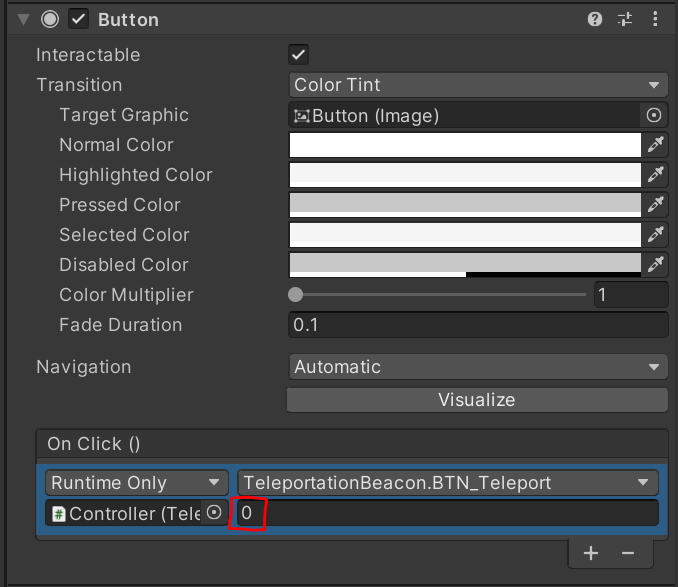Click the Normal Color eyedropper
Viewport: 678px width, 587px height.
[x=655, y=145]
